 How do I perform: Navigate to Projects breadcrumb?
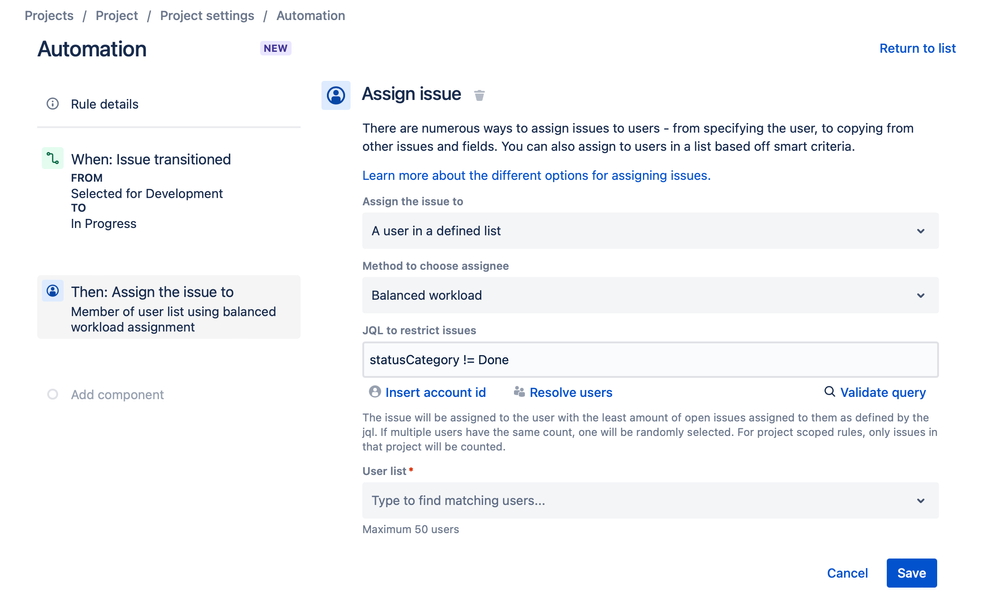(49, 16)
